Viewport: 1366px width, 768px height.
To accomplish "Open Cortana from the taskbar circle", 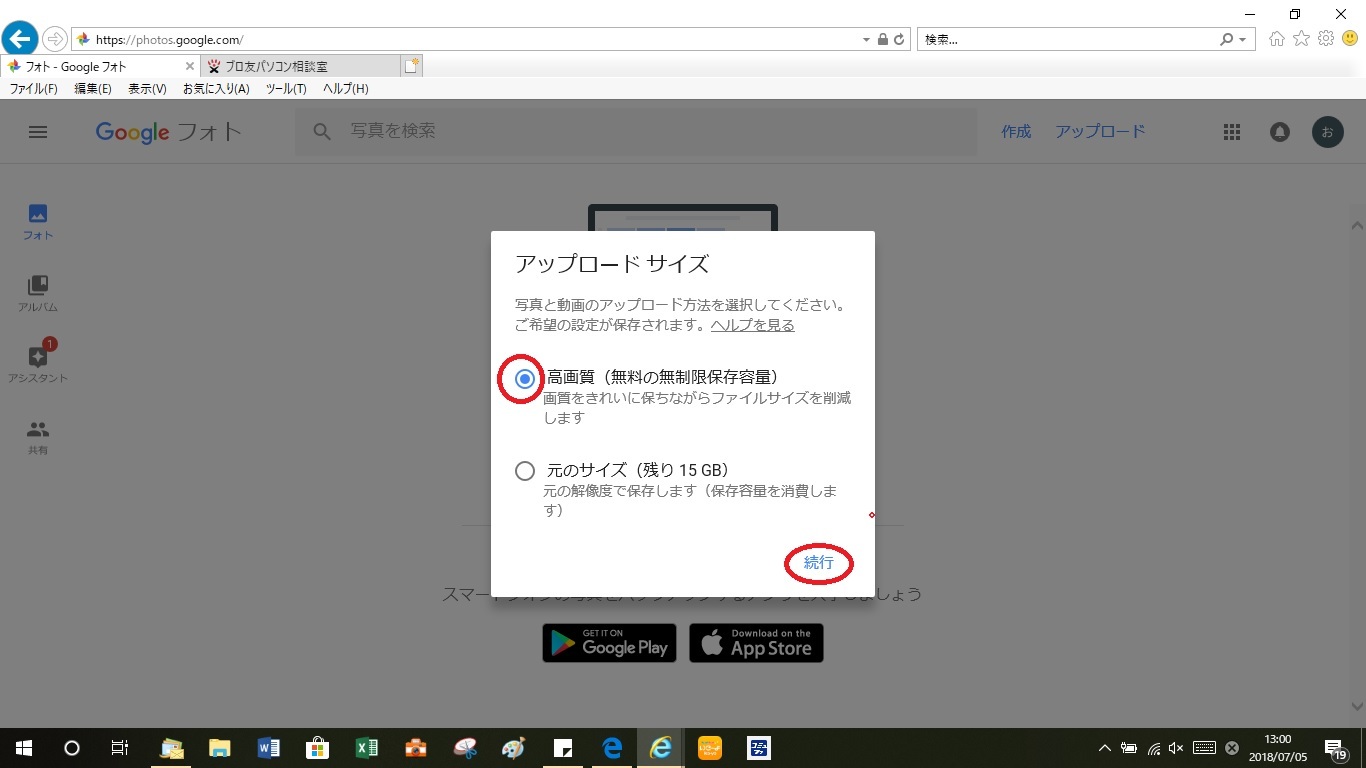I will (x=71, y=748).
